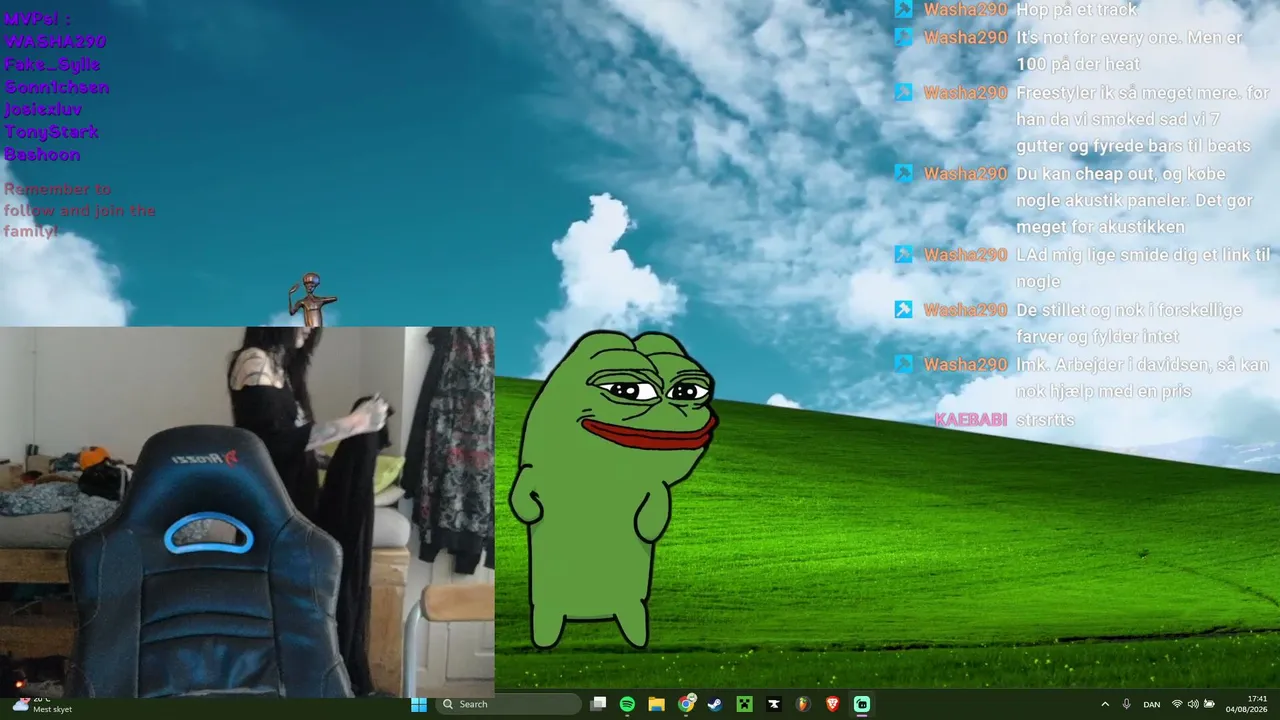Click the green frog character overlay
This screenshot has width=1280, height=720.
coord(613,490)
